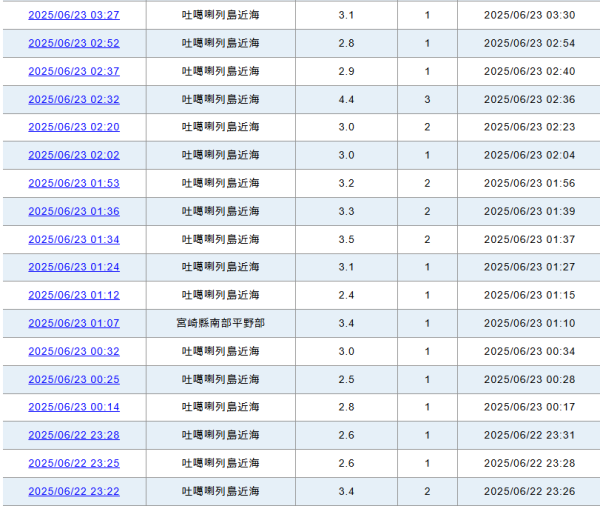Select the announcement time 2025/06/22 23:28
The height and width of the screenshot is (506, 600).
coord(529,463)
